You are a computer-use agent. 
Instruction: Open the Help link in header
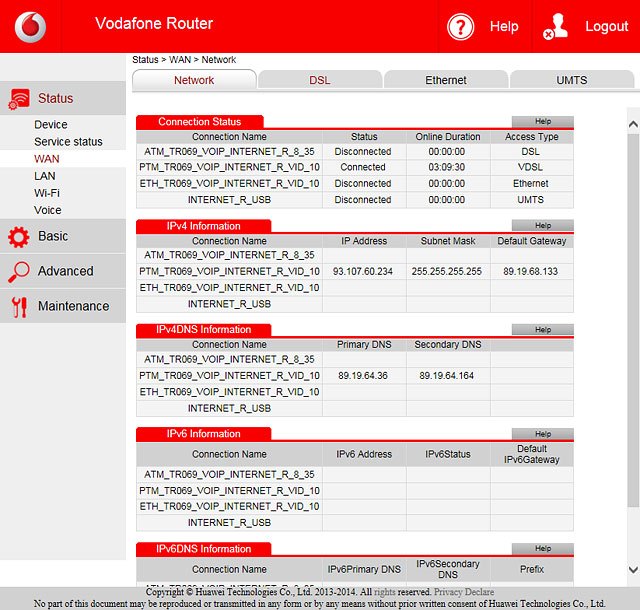coord(504,27)
